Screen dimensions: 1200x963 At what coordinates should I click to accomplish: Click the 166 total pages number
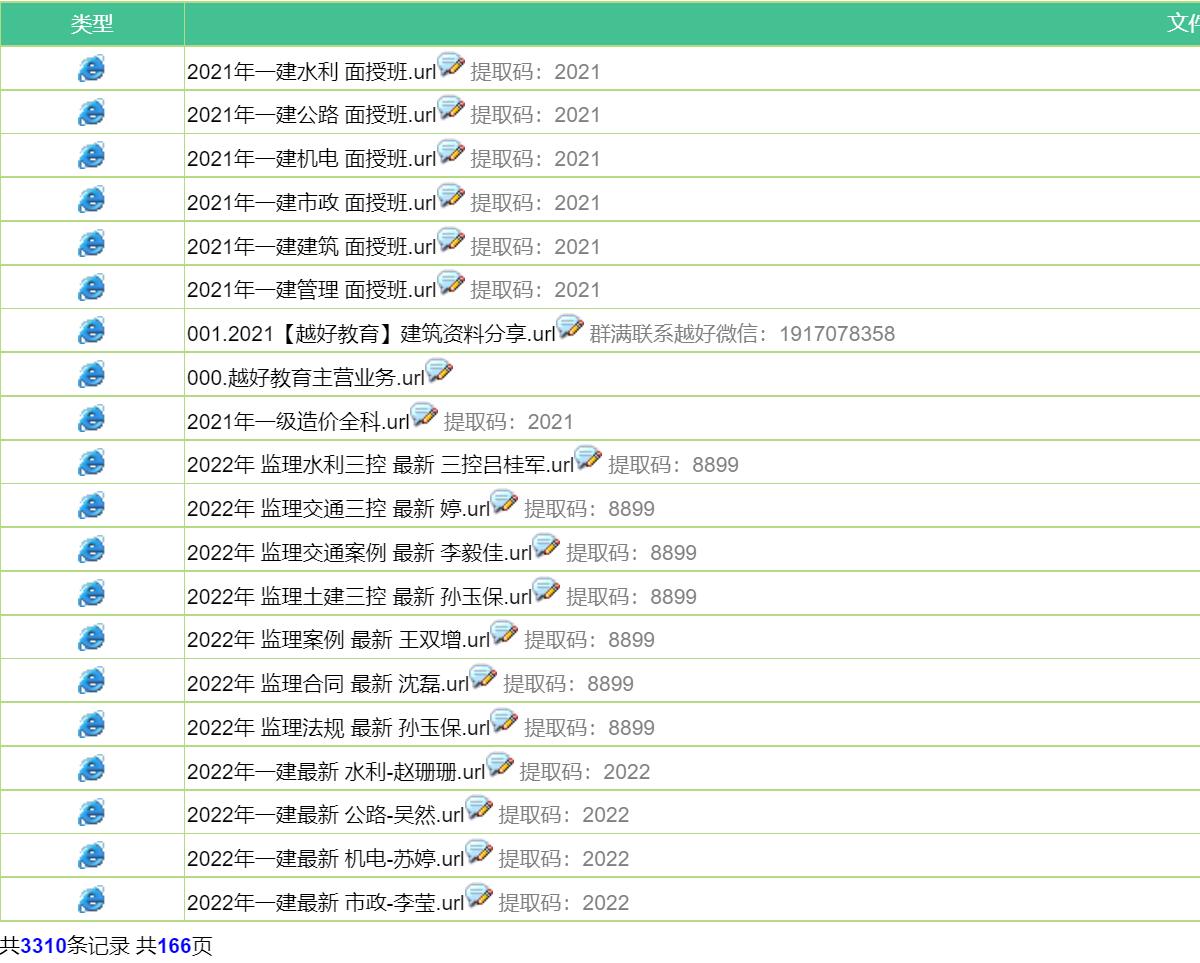tap(173, 946)
